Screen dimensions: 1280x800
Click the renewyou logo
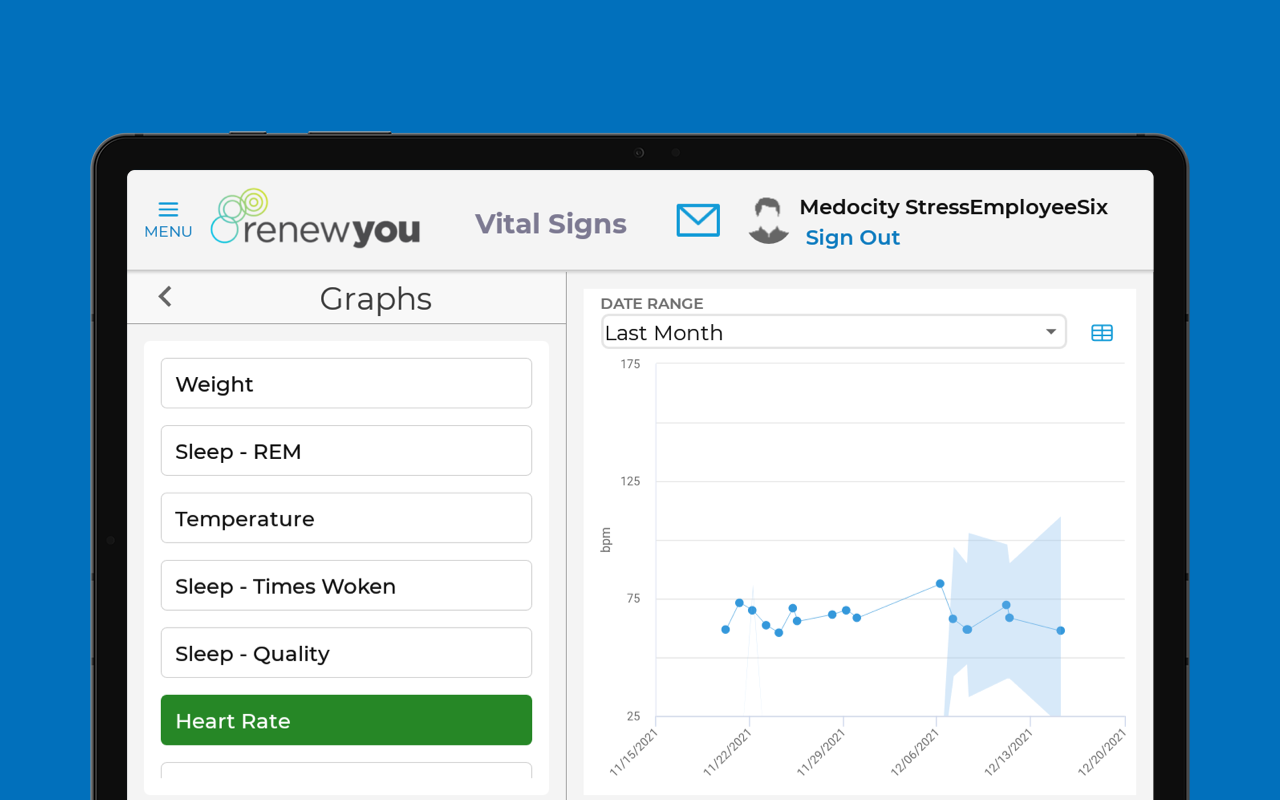(x=316, y=218)
